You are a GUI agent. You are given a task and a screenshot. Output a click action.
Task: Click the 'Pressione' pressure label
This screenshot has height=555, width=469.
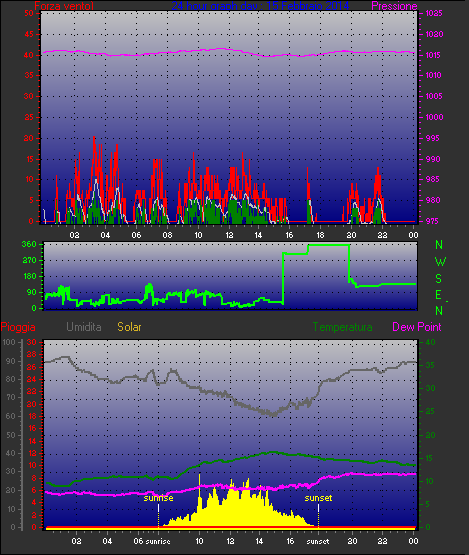tap(394, 6)
